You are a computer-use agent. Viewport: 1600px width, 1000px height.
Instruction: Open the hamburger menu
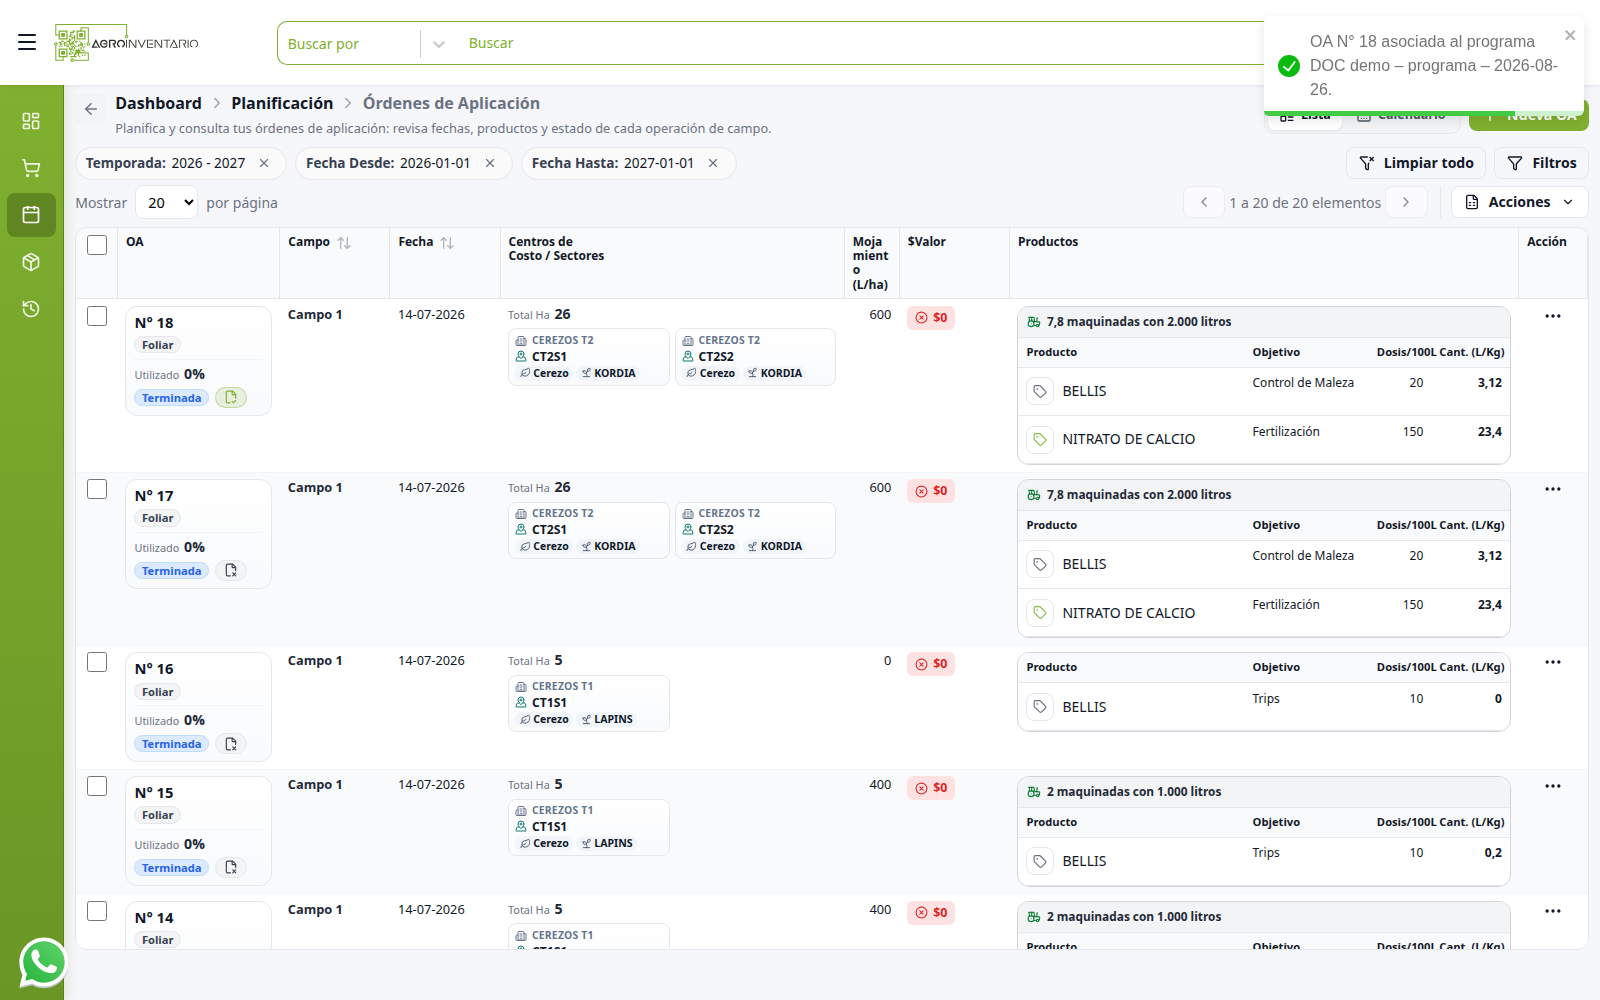tap(27, 42)
